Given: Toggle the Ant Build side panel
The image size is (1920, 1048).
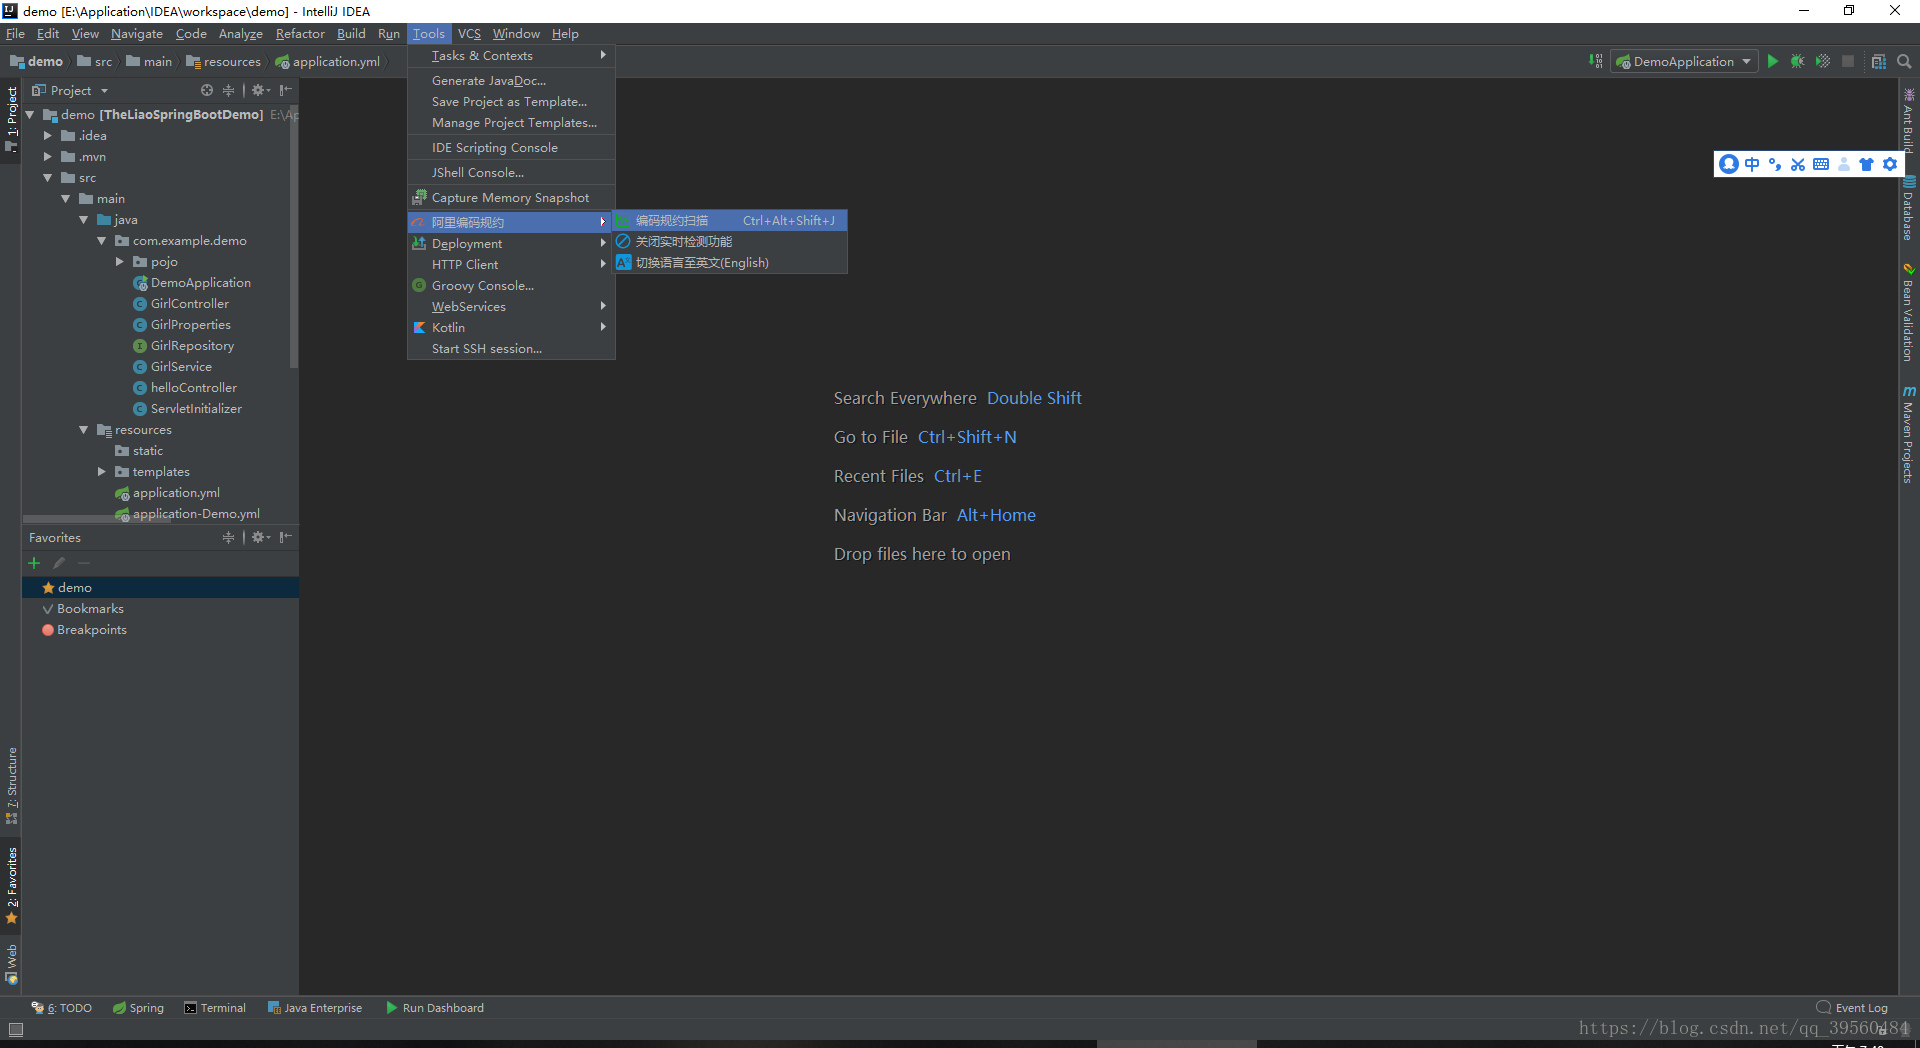Looking at the screenshot, I should click(1909, 121).
